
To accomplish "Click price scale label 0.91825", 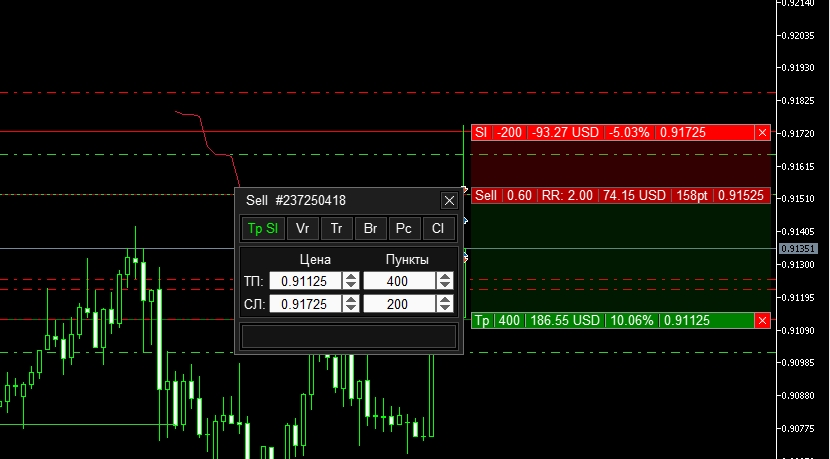I will pyautogui.click(x=799, y=101).
